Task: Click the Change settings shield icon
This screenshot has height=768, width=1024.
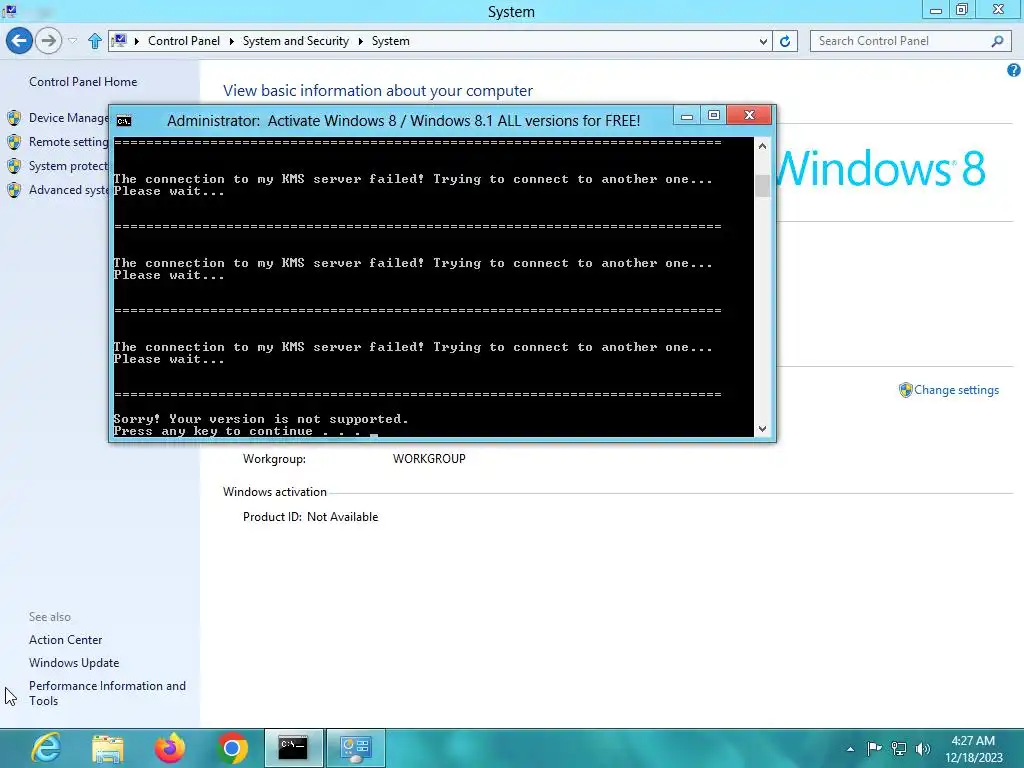Action: (905, 390)
